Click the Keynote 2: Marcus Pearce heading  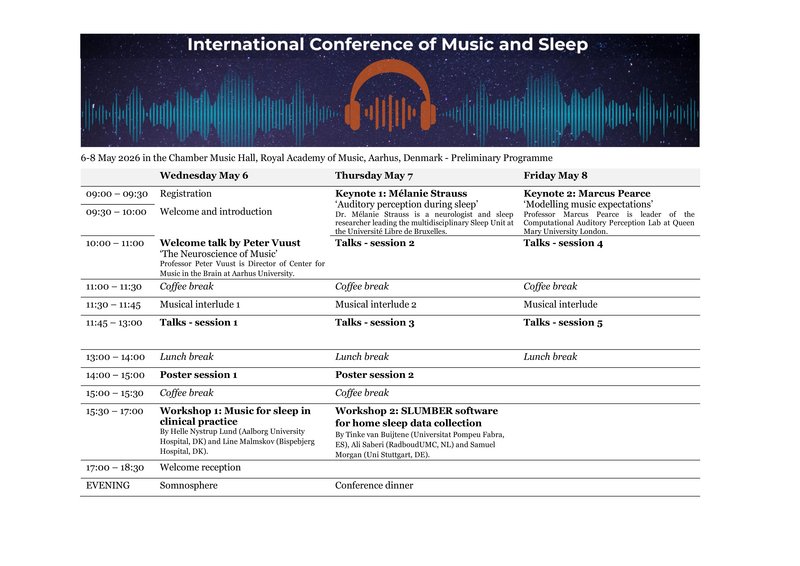pos(587,194)
